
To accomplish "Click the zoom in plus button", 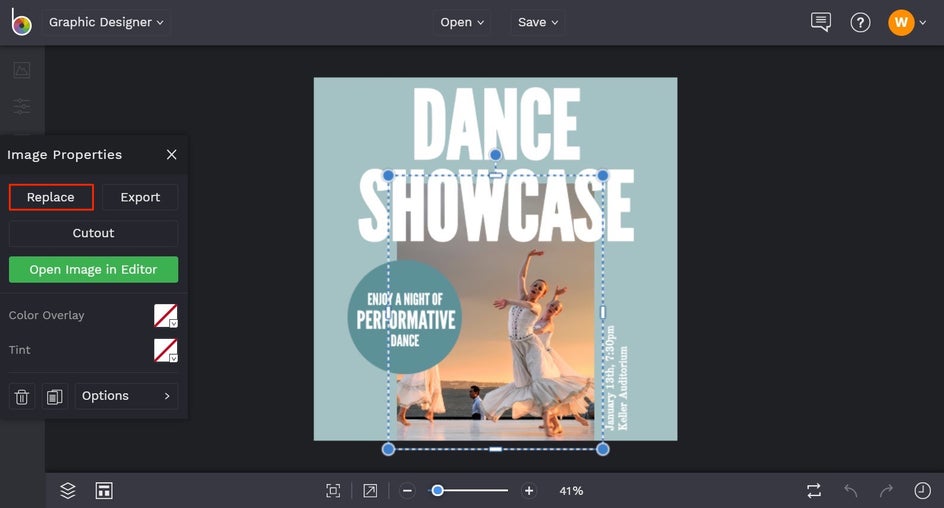I will tap(529, 490).
